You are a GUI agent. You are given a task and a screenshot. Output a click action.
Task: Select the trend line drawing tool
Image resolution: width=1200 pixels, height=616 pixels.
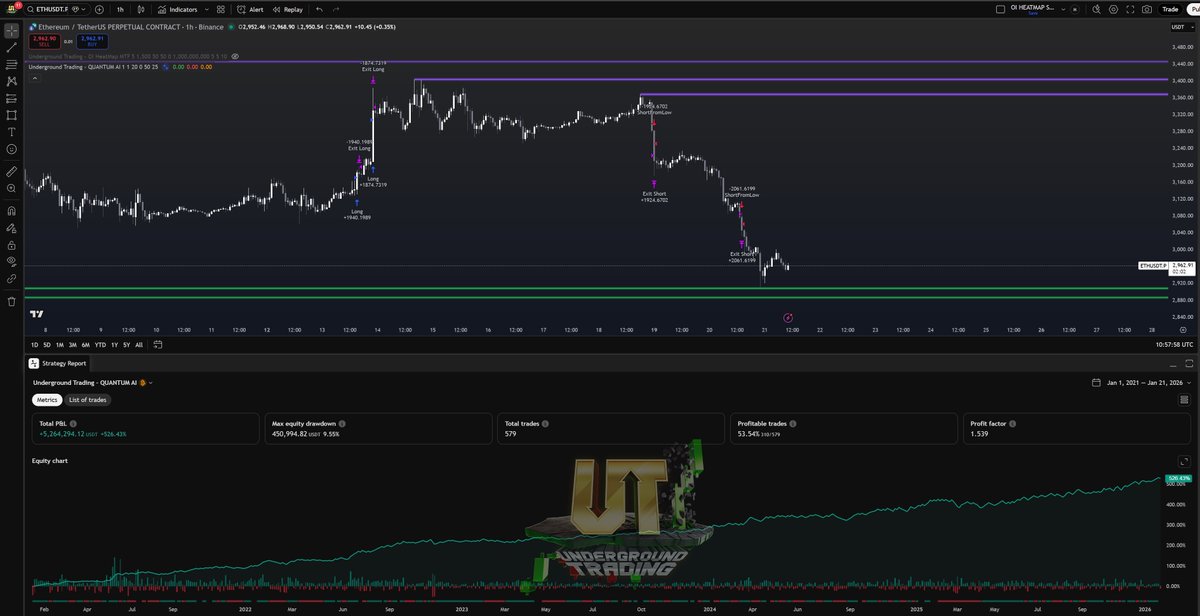[11, 47]
